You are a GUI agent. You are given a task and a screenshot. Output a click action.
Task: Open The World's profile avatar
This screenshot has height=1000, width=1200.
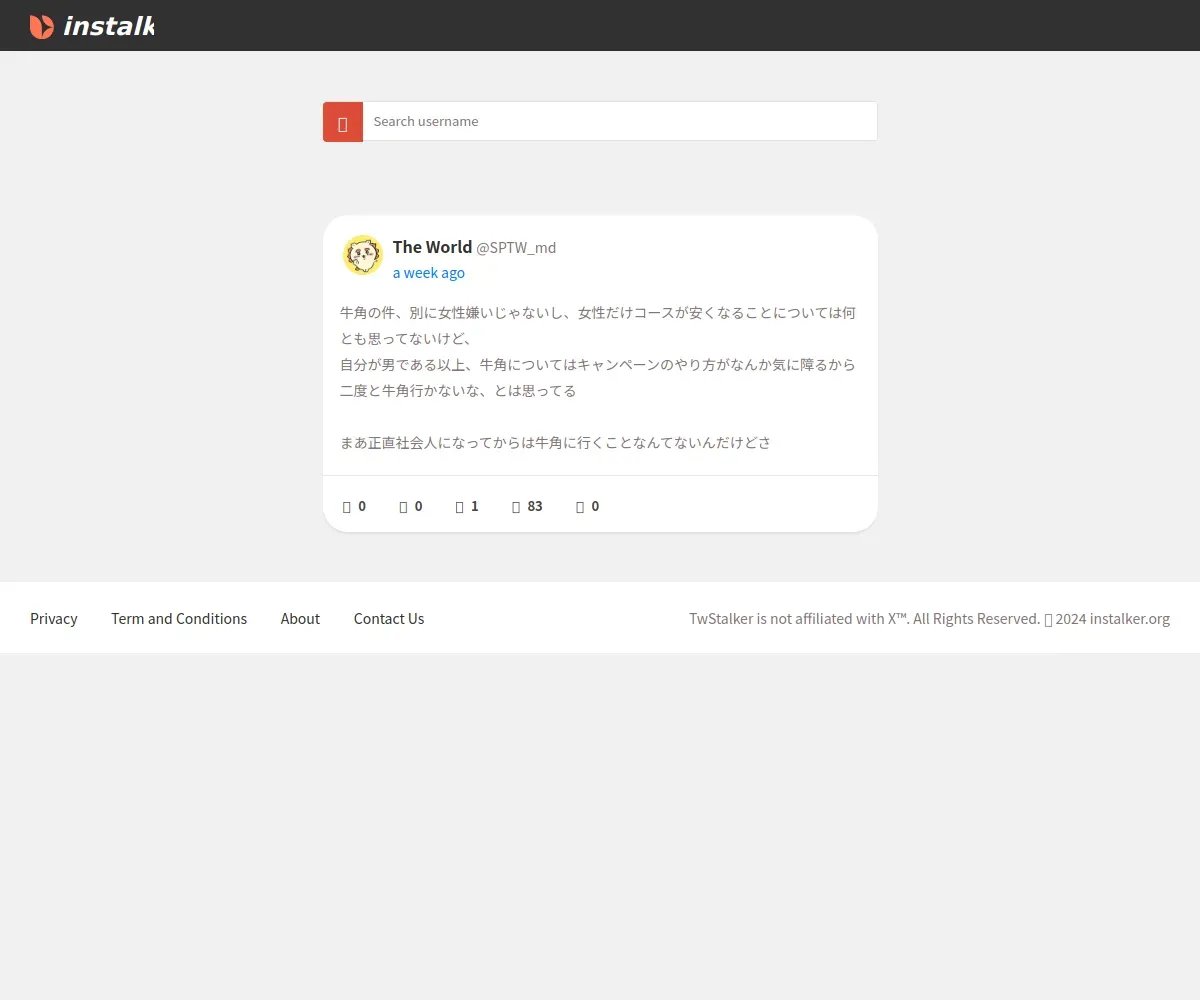click(363, 255)
